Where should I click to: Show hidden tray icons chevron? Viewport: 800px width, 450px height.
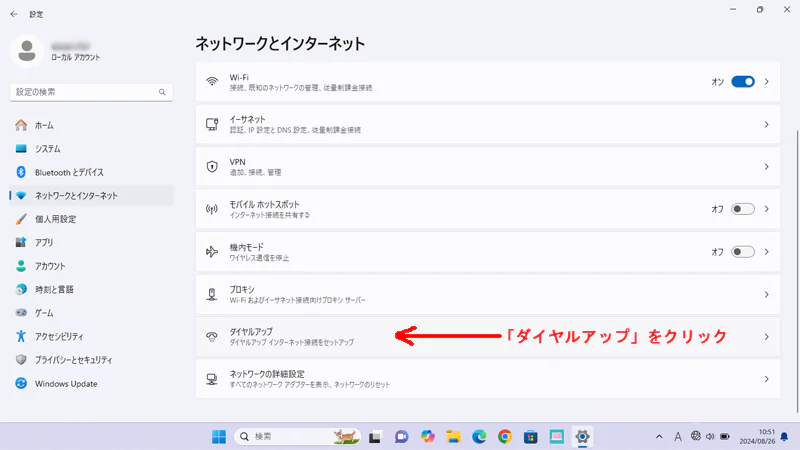[659, 437]
